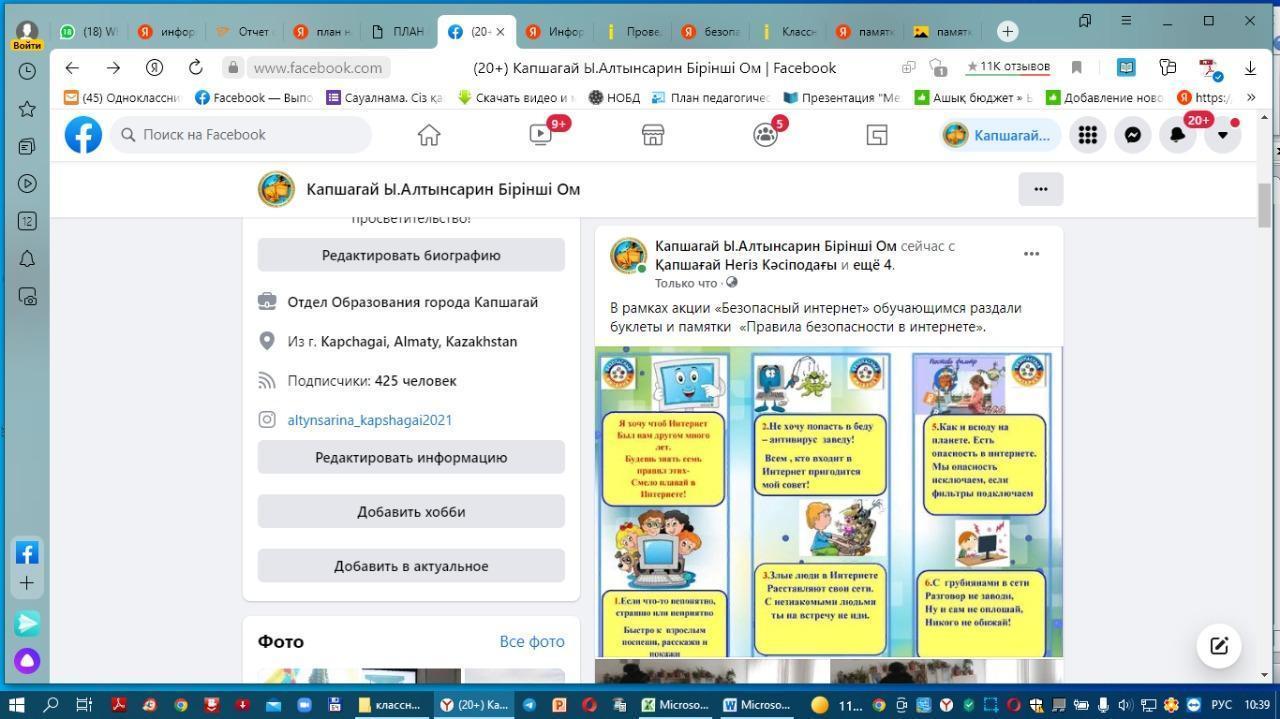Open page header three-dot menu
The height and width of the screenshot is (719, 1280).
click(1040, 189)
